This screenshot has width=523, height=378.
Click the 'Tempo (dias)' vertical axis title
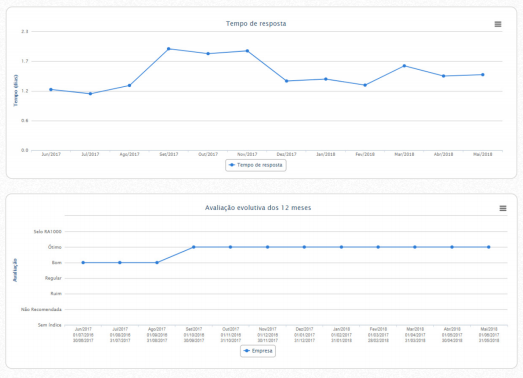pyautogui.click(x=15, y=90)
